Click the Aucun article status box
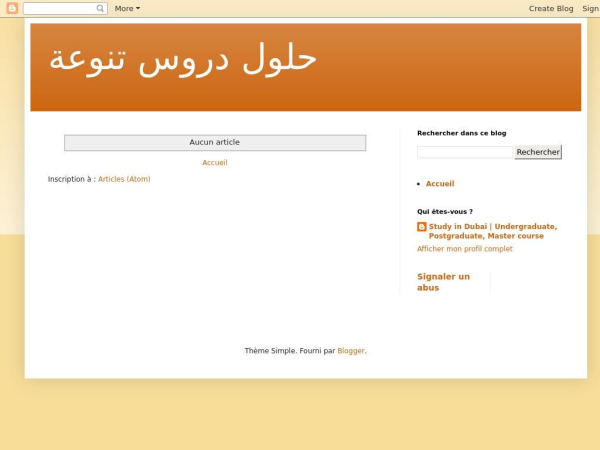The image size is (600, 450). [215, 143]
